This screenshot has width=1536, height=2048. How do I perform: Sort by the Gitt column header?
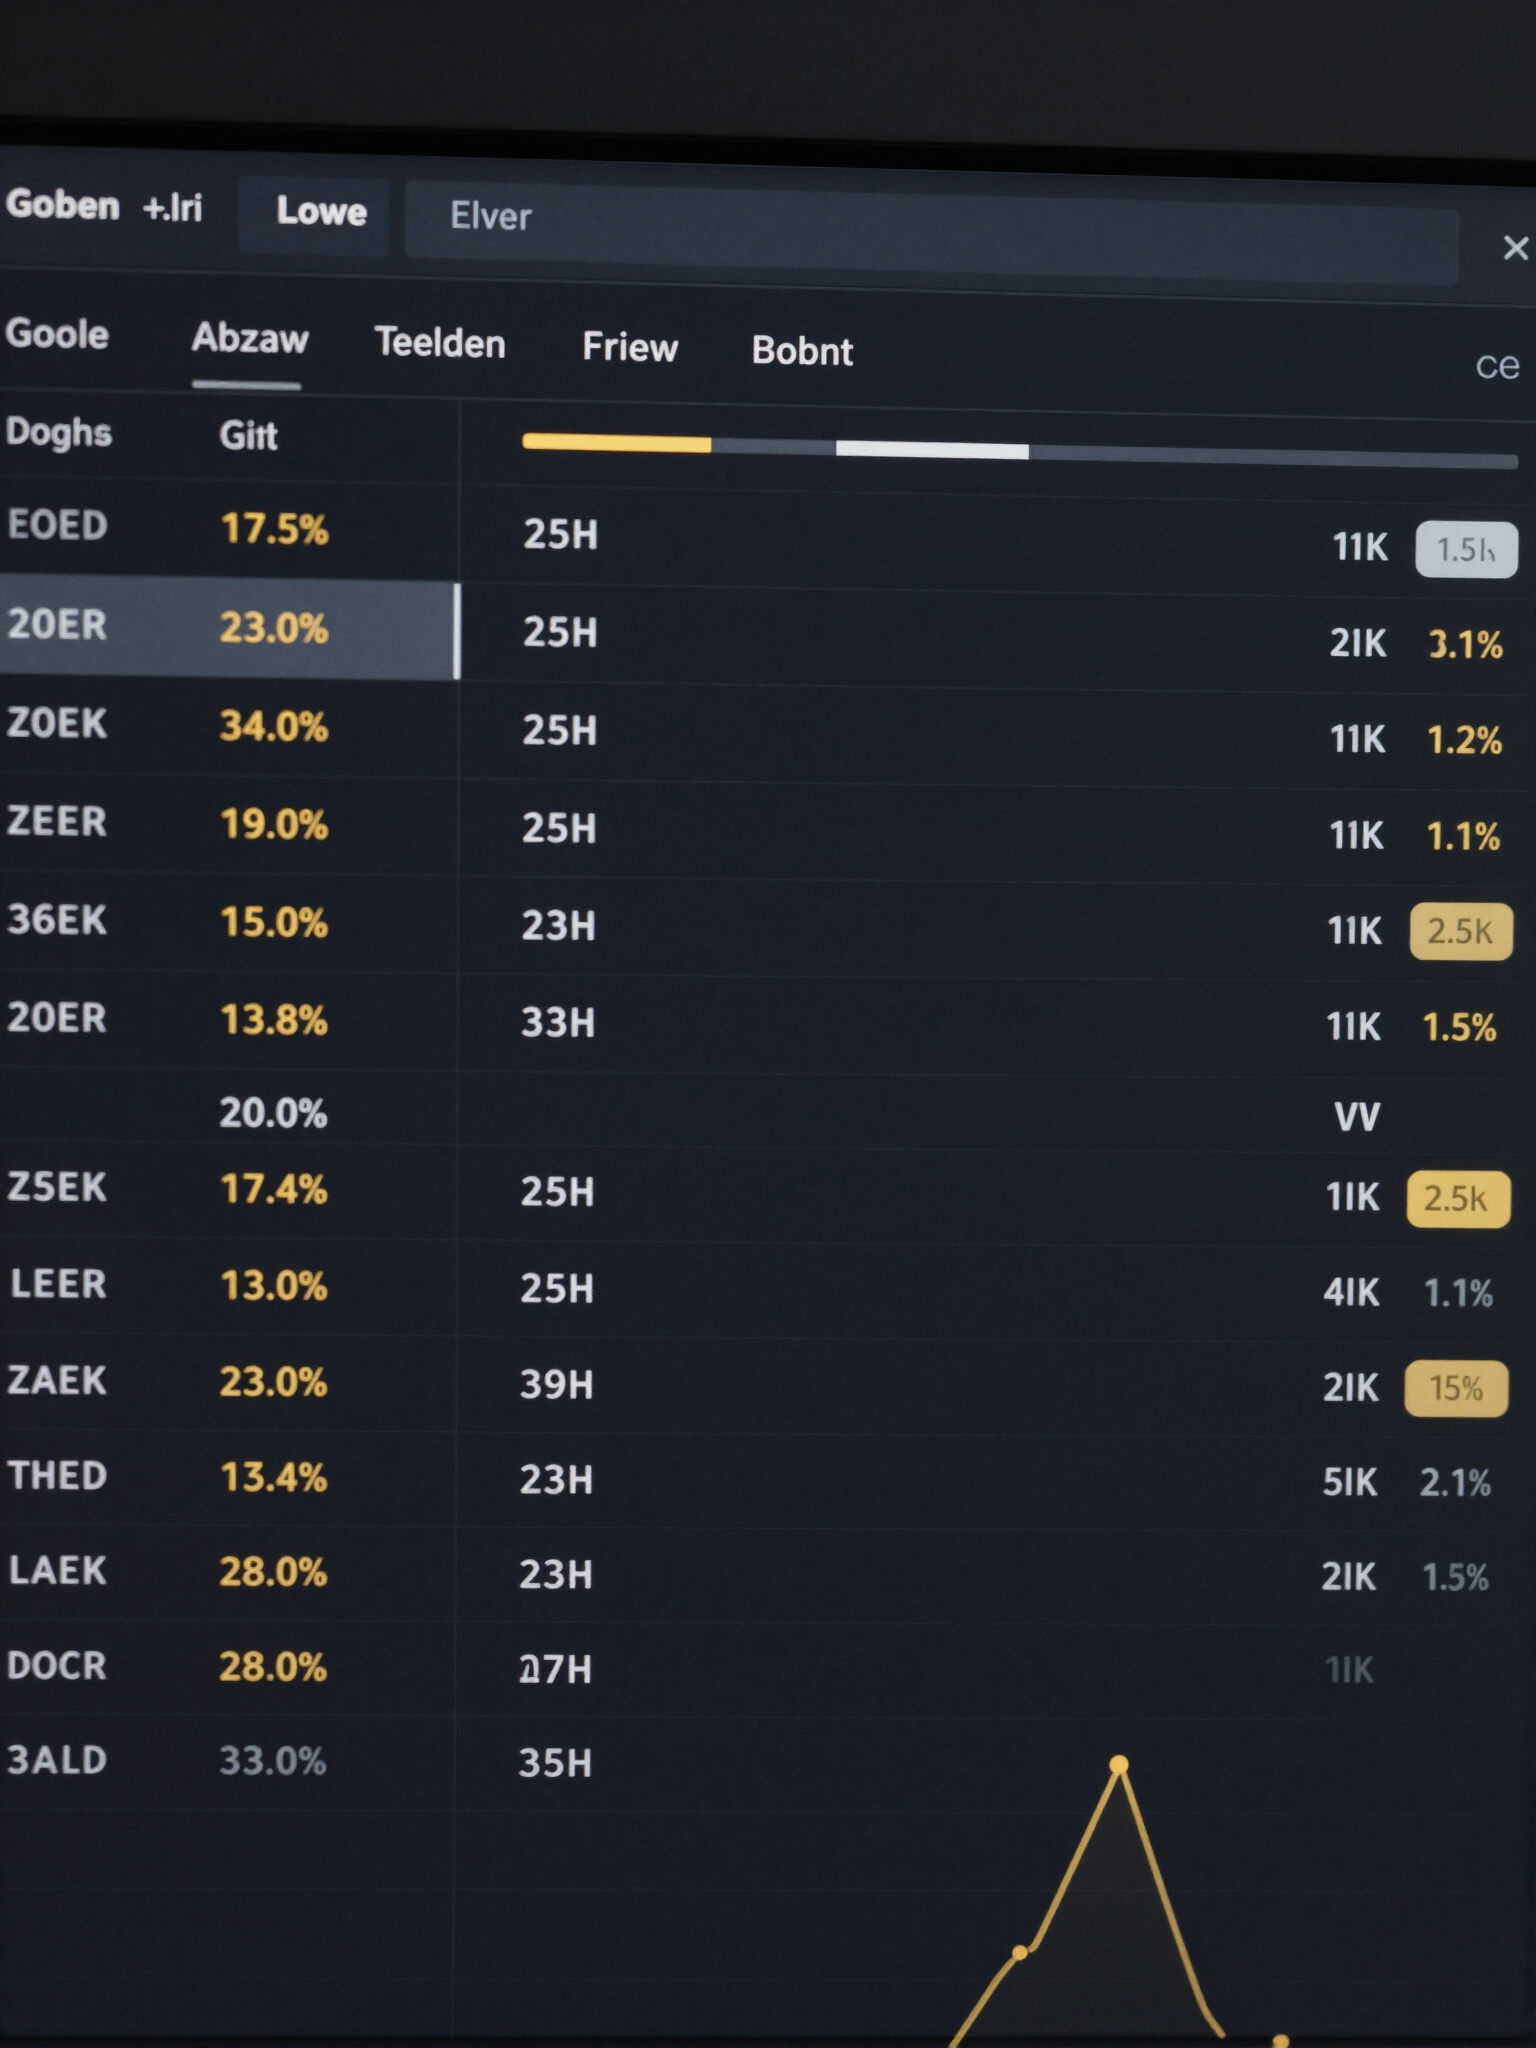(x=248, y=436)
